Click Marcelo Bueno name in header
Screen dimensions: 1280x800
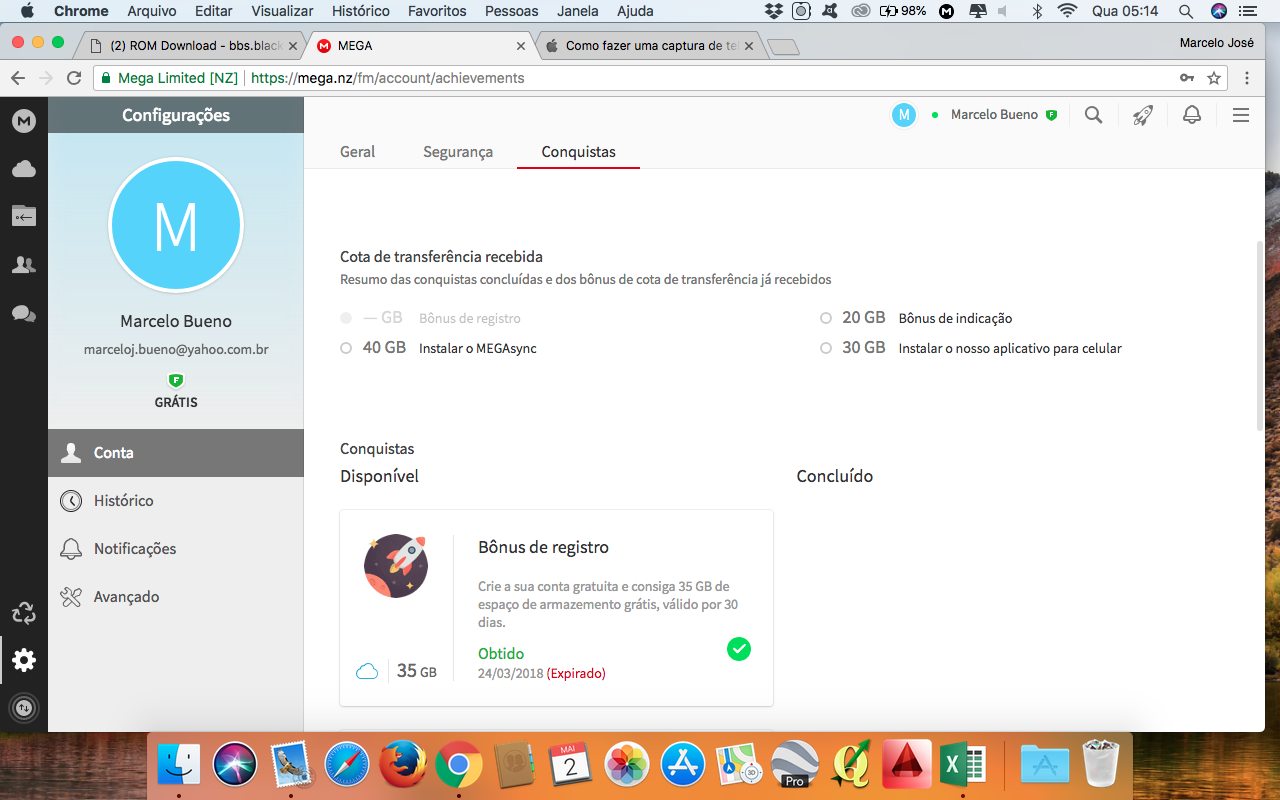tap(994, 115)
